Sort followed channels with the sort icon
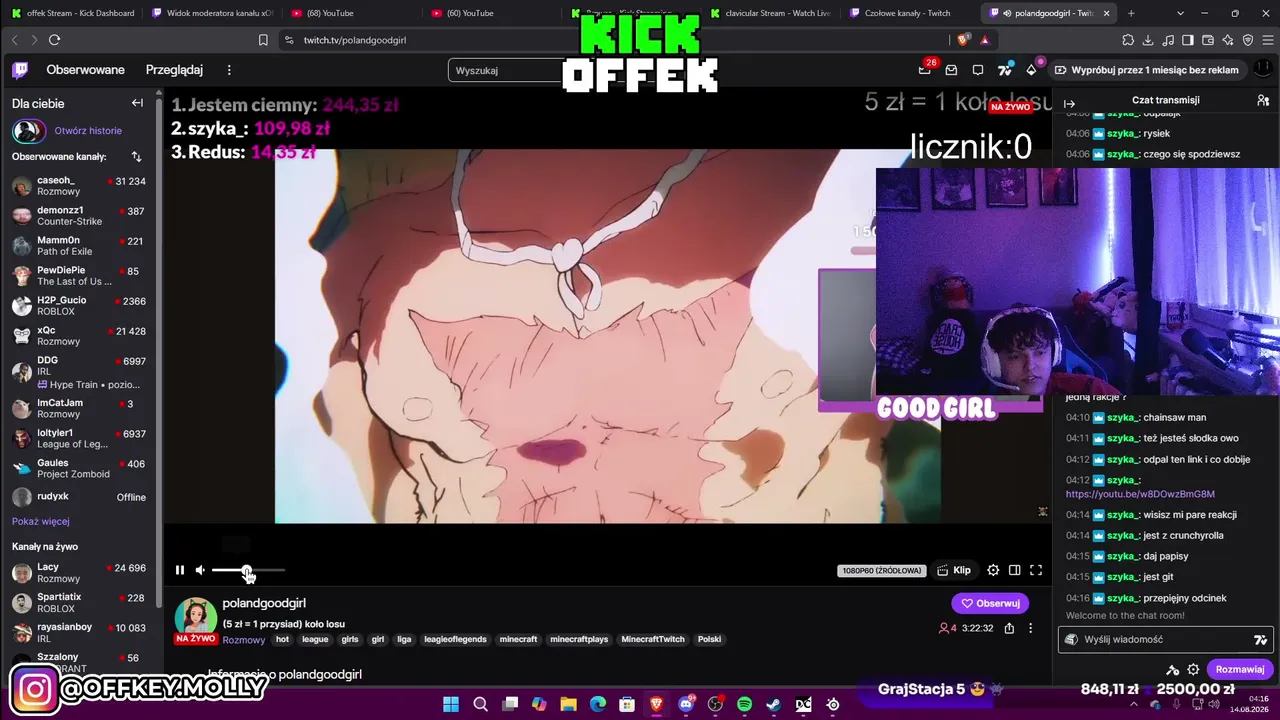The height and width of the screenshot is (720, 1280). point(136,157)
